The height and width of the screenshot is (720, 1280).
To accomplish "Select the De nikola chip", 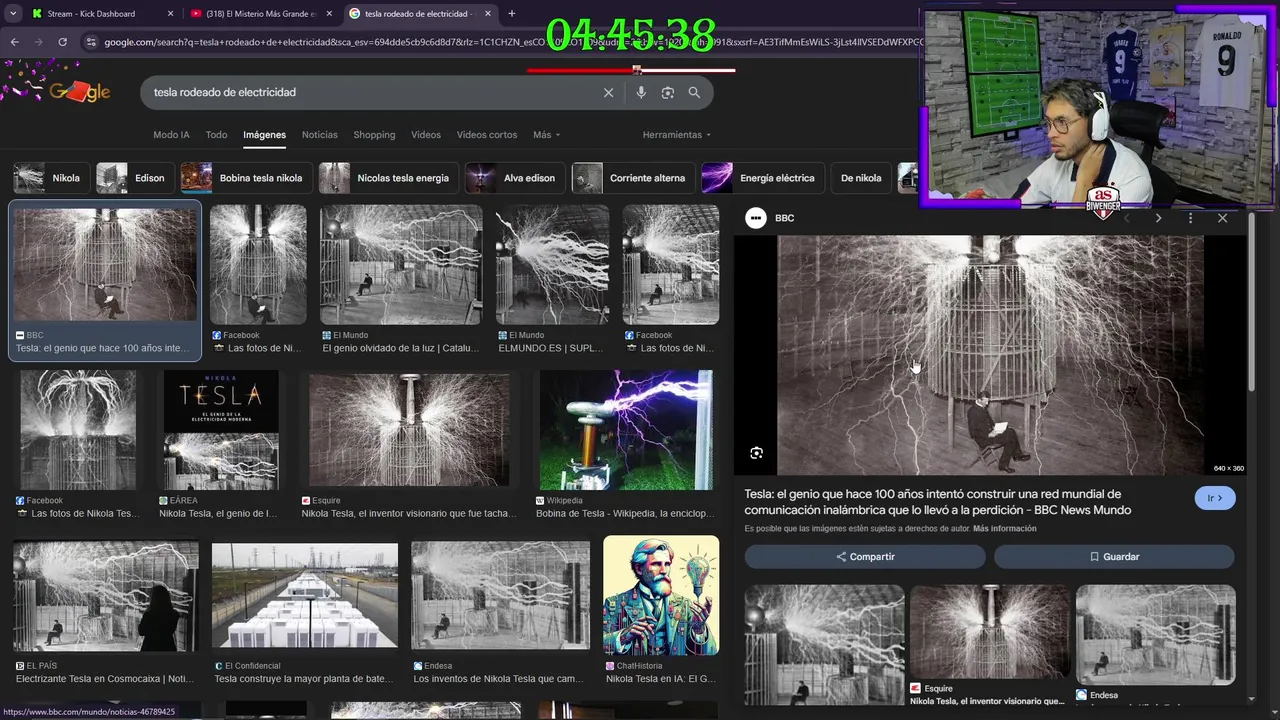I will coord(861,178).
